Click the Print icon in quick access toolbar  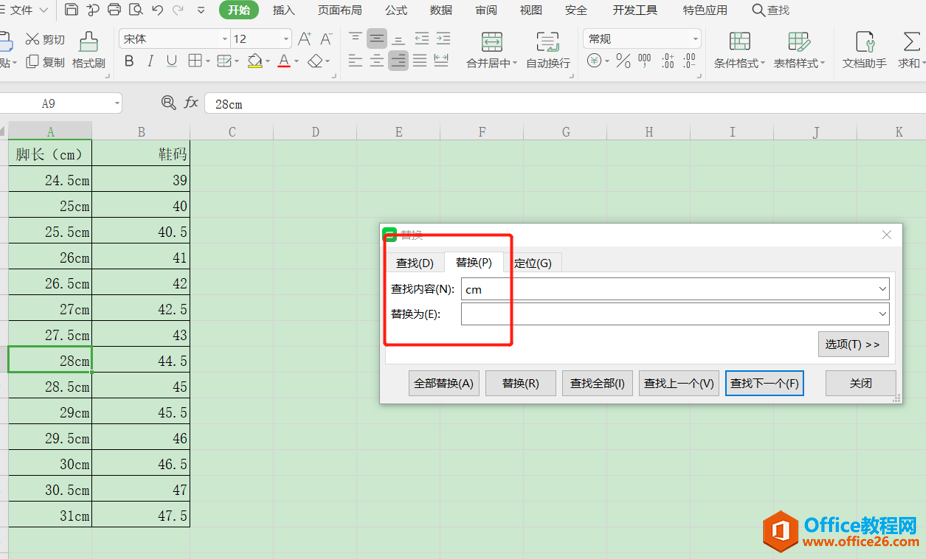(x=114, y=9)
